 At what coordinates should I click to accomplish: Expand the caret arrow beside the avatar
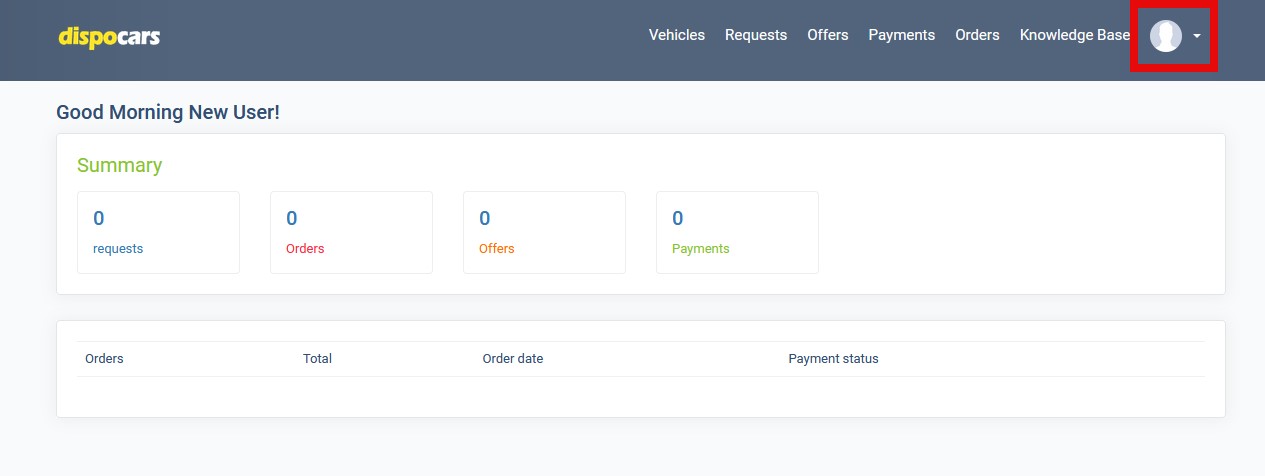tap(1197, 37)
